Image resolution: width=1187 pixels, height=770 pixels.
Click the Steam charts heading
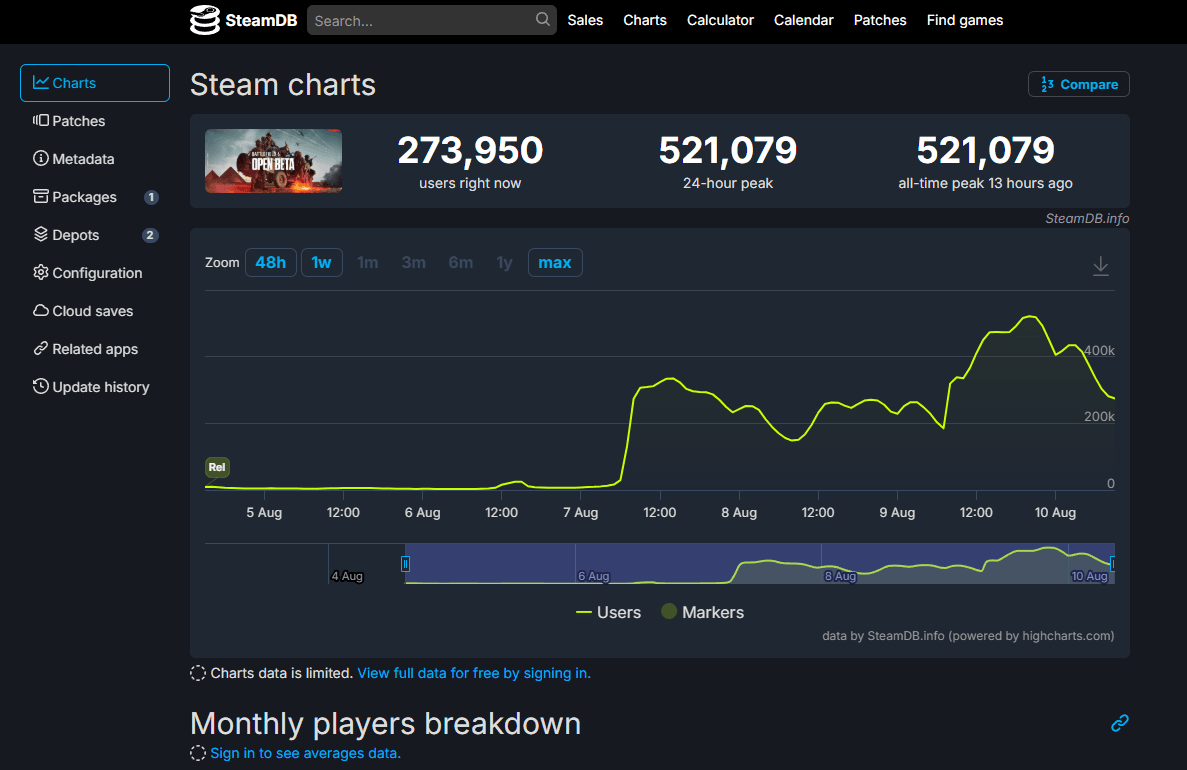coord(282,85)
